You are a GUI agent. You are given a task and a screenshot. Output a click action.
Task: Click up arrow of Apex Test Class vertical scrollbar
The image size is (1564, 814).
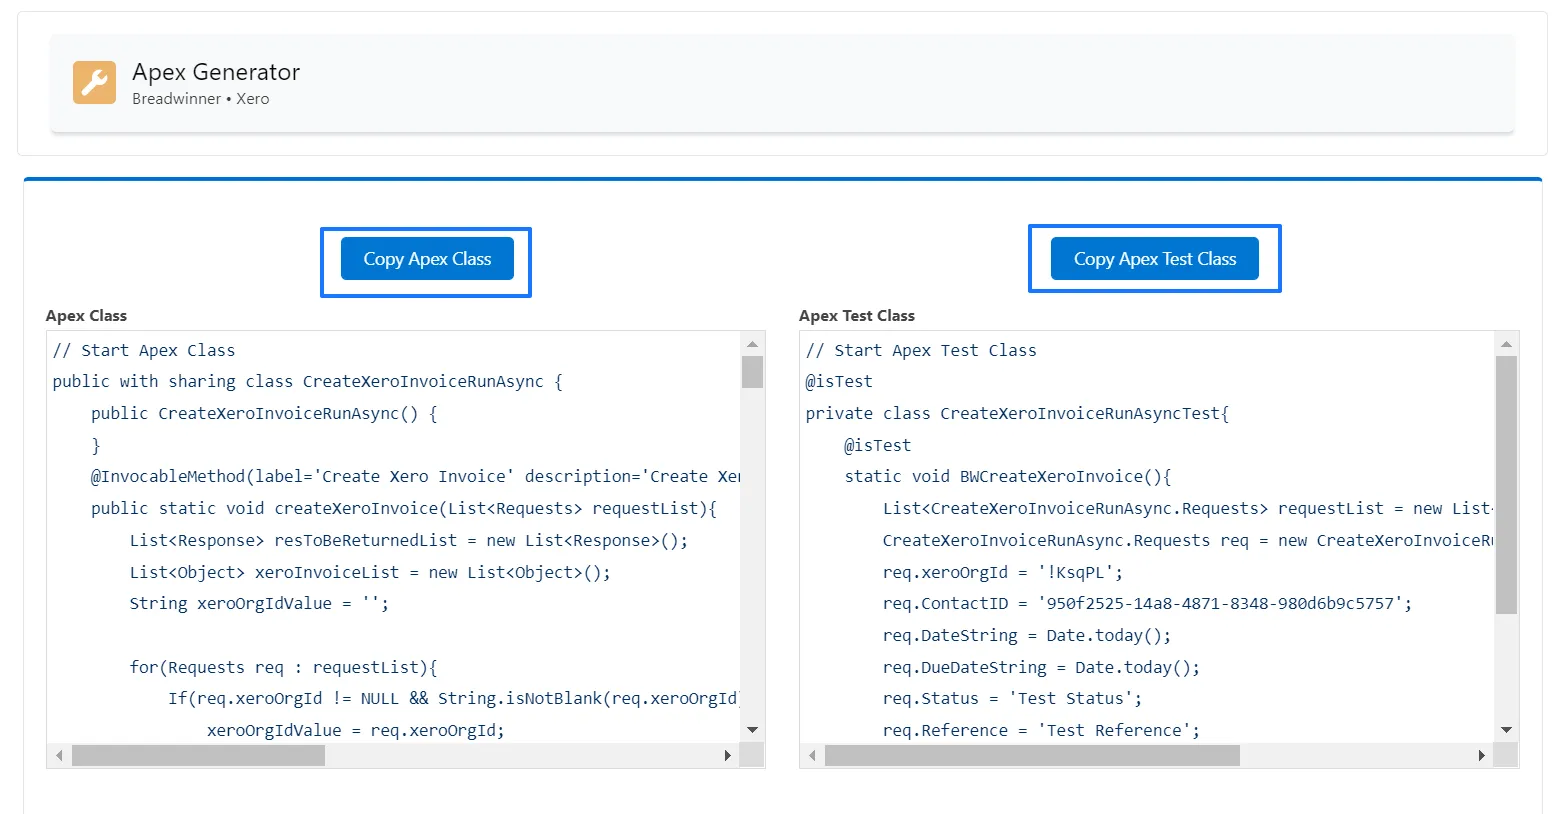1506,344
